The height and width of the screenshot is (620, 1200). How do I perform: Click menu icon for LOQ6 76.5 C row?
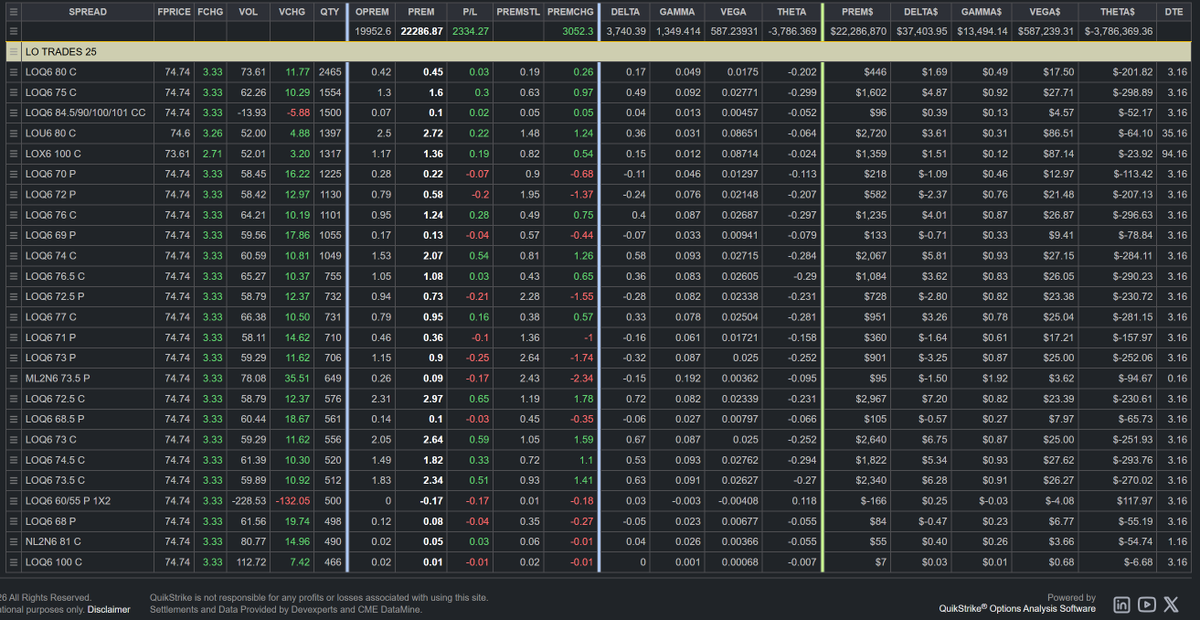click(x=13, y=276)
